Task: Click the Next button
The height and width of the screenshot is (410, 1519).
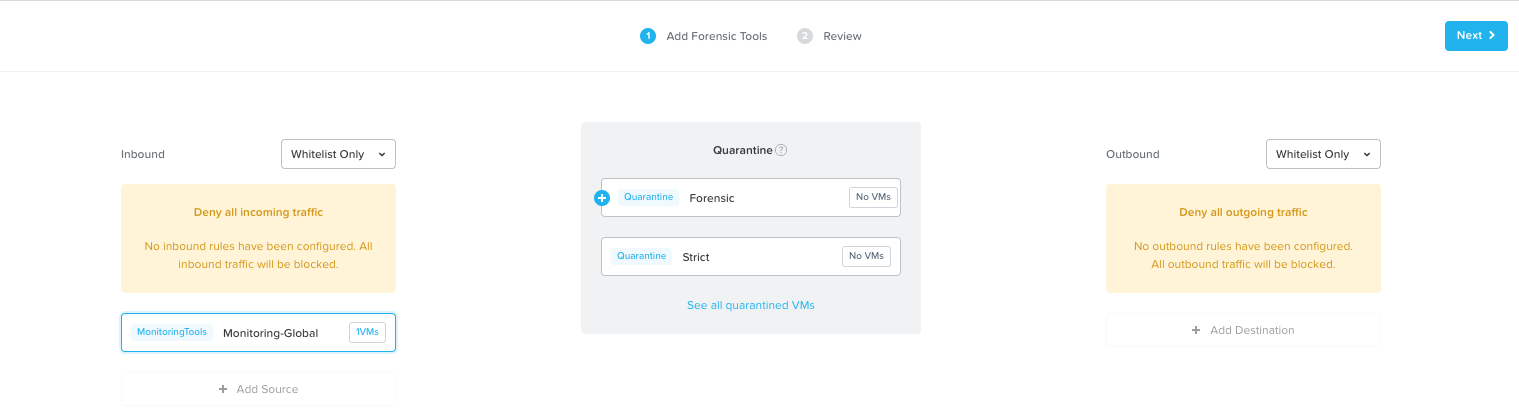Action: (x=1476, y=36)
